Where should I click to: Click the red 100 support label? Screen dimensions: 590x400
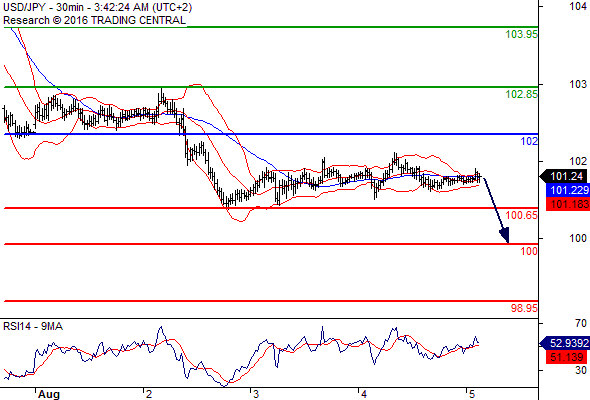(x=529, y=251)
